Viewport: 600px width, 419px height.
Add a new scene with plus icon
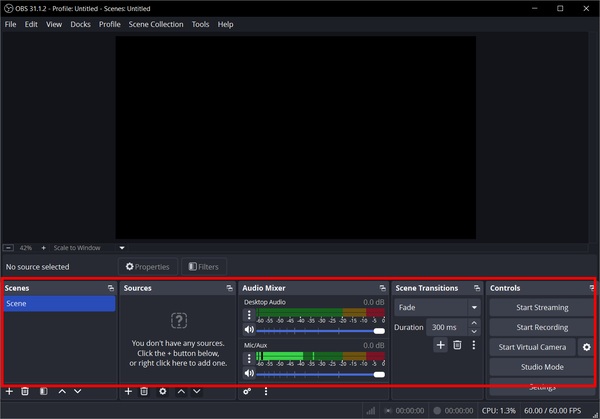click(x=9, y=392)
